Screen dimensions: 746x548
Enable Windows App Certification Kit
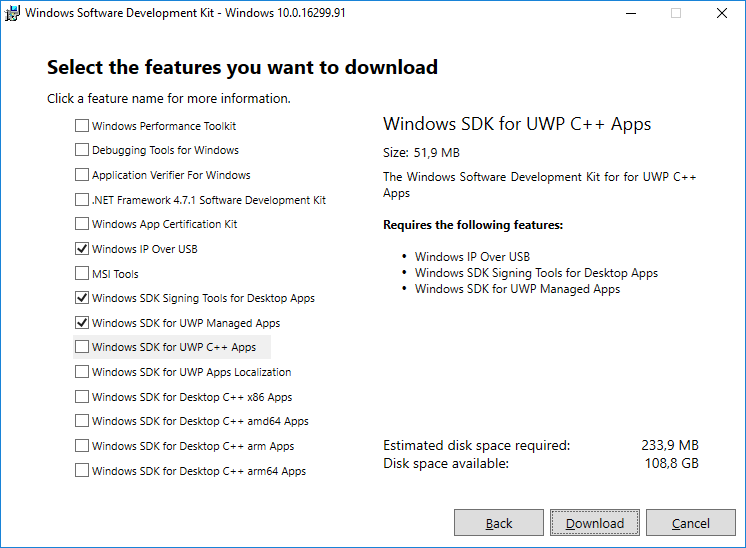click(82, 224)
